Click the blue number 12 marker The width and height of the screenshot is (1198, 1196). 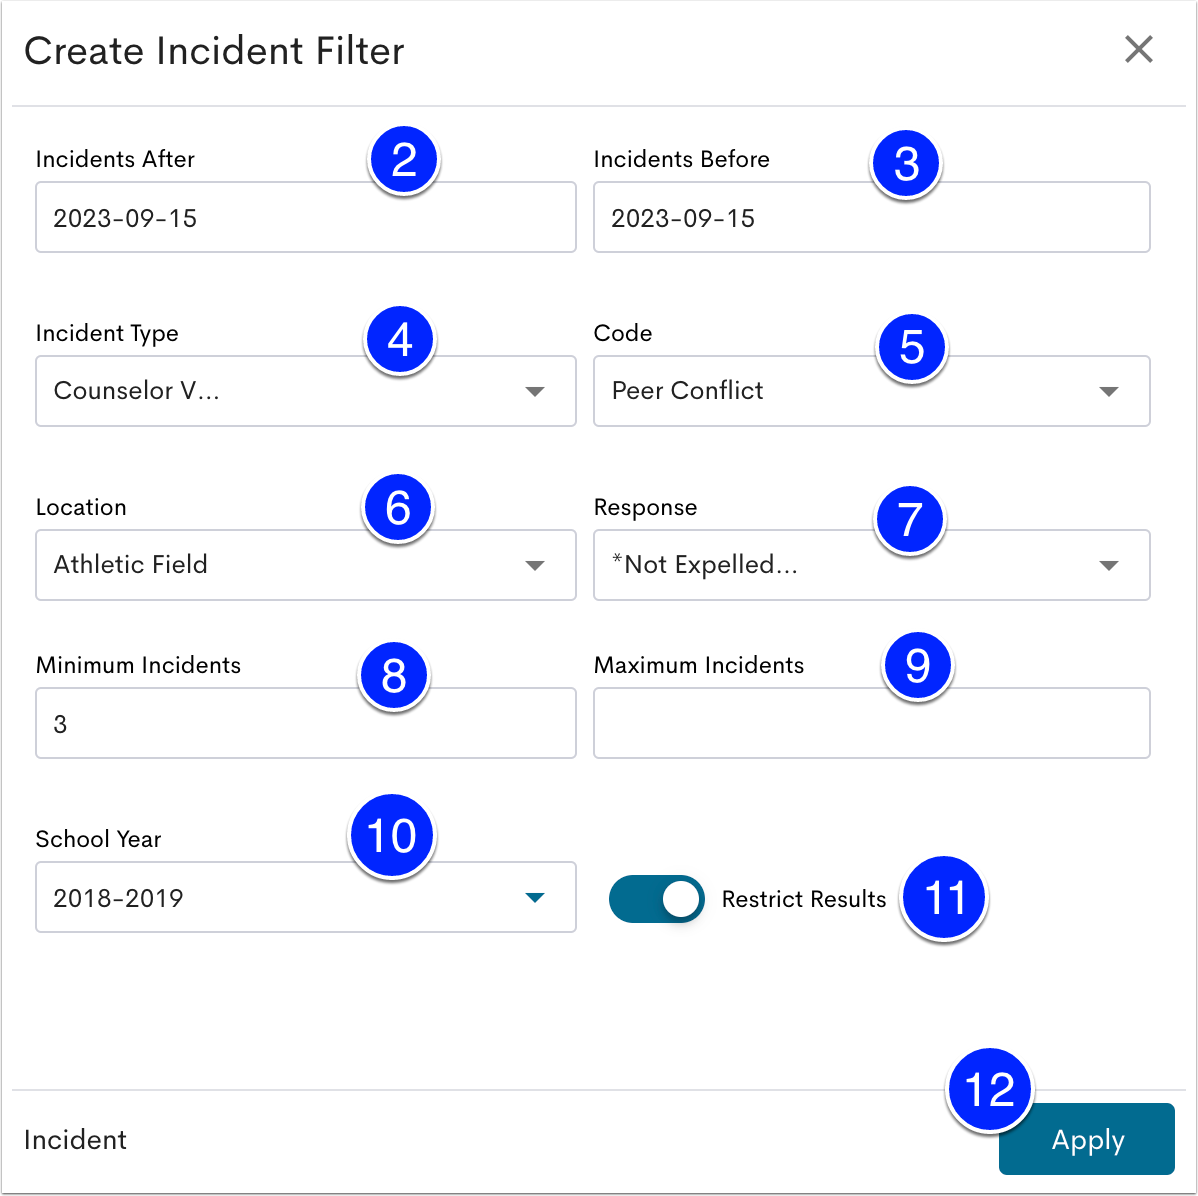(989, 1089)
